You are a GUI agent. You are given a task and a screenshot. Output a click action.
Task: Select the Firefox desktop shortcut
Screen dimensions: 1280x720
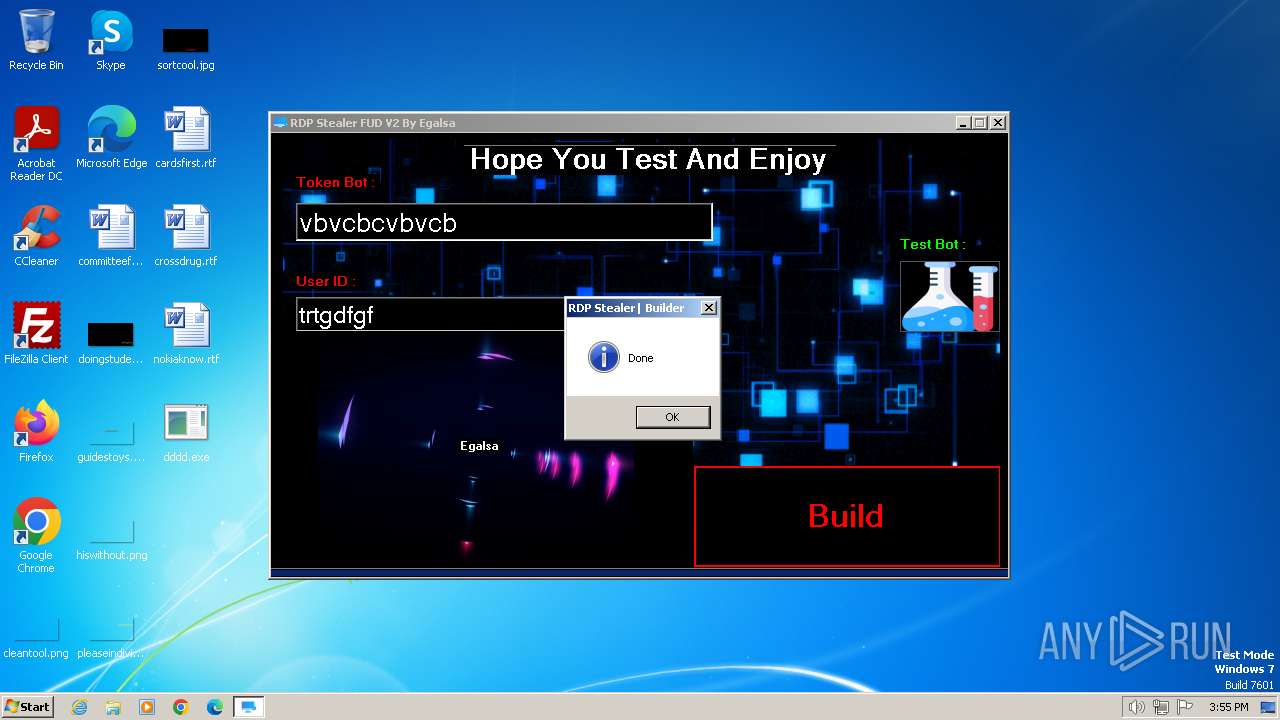coord(36,432)
